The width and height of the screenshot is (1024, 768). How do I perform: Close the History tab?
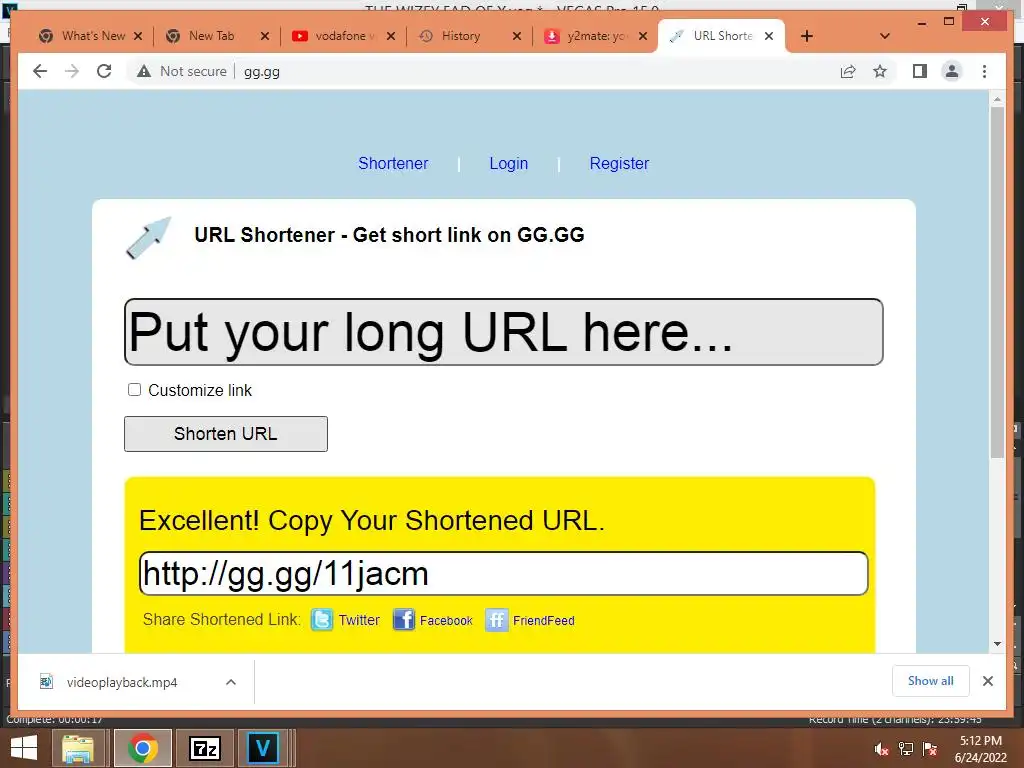click(x=517, y=36)
